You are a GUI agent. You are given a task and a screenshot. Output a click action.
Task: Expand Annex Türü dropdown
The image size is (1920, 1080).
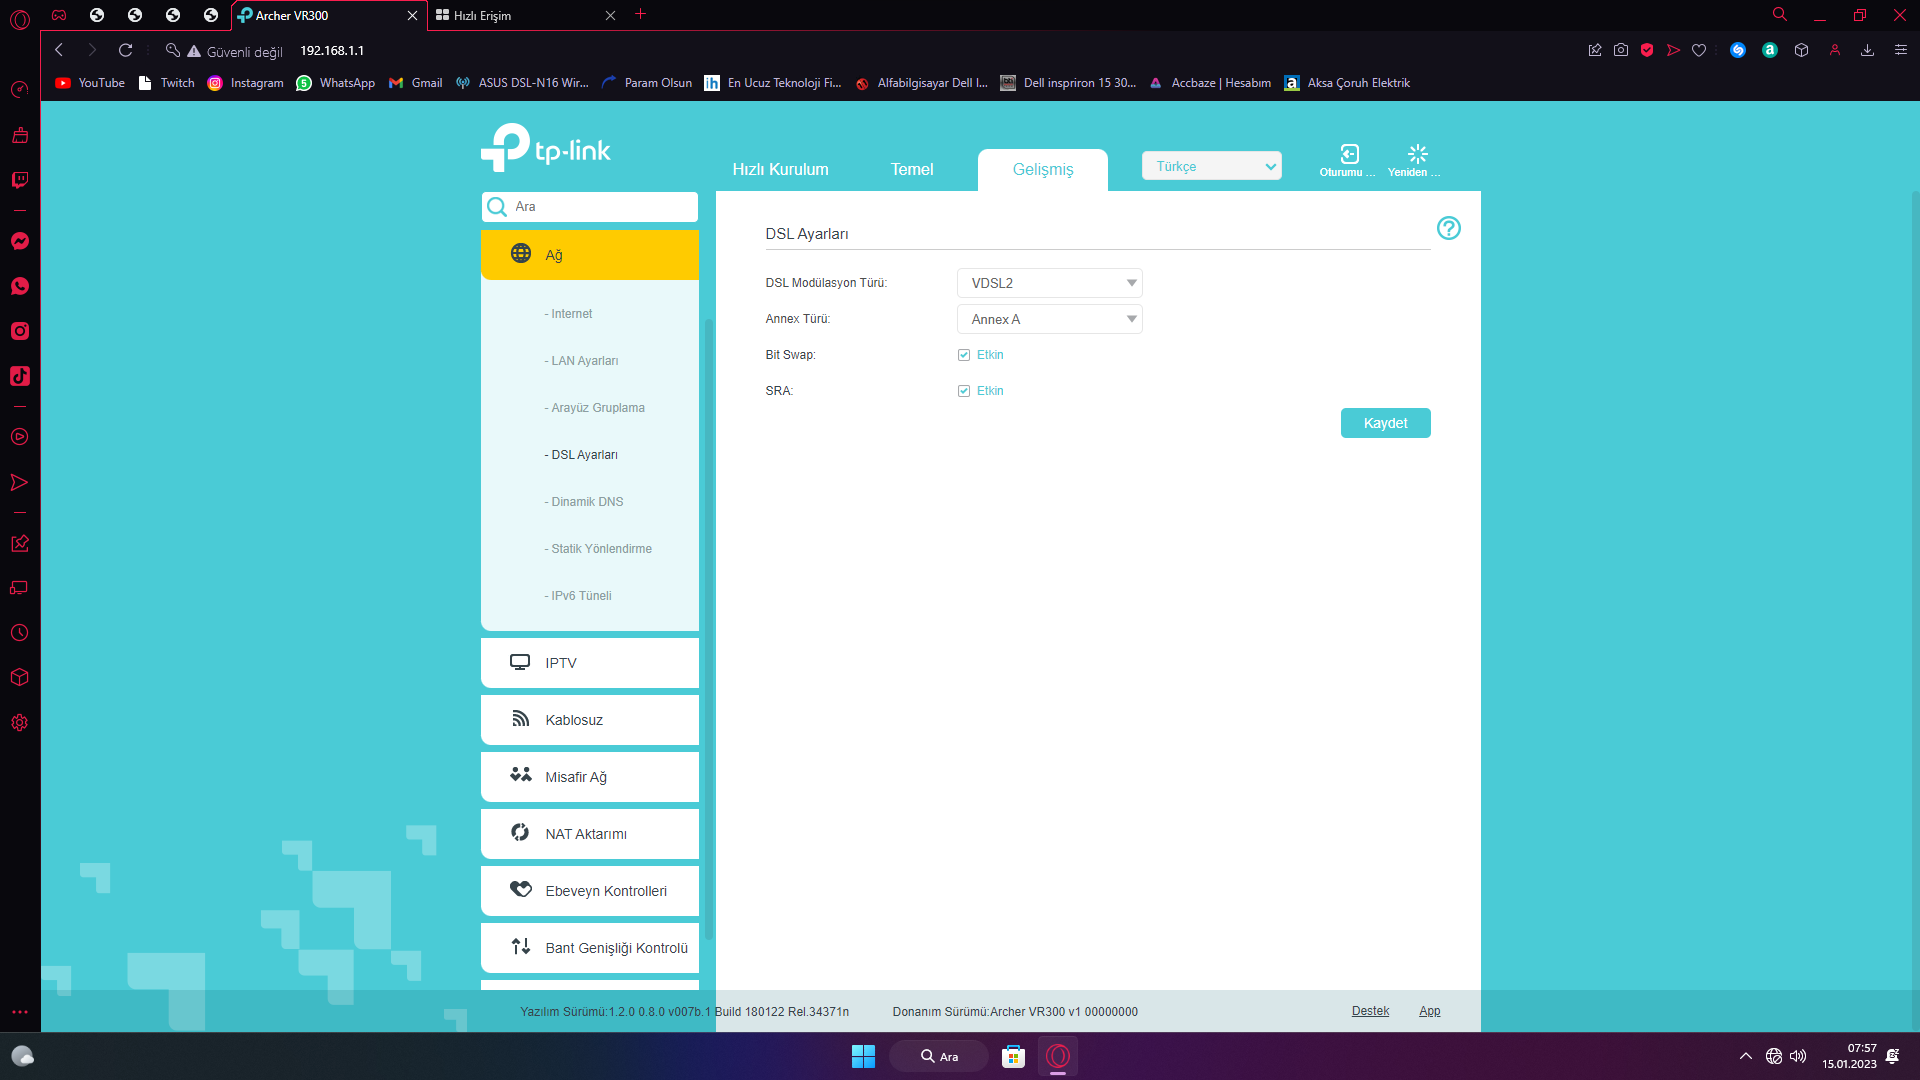(x=1049, y=319)
